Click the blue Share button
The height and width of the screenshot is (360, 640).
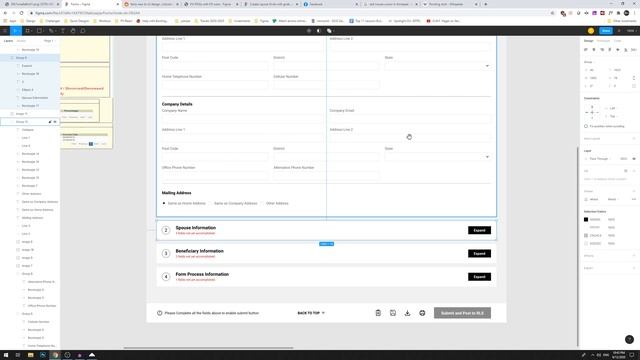(606, 31)
